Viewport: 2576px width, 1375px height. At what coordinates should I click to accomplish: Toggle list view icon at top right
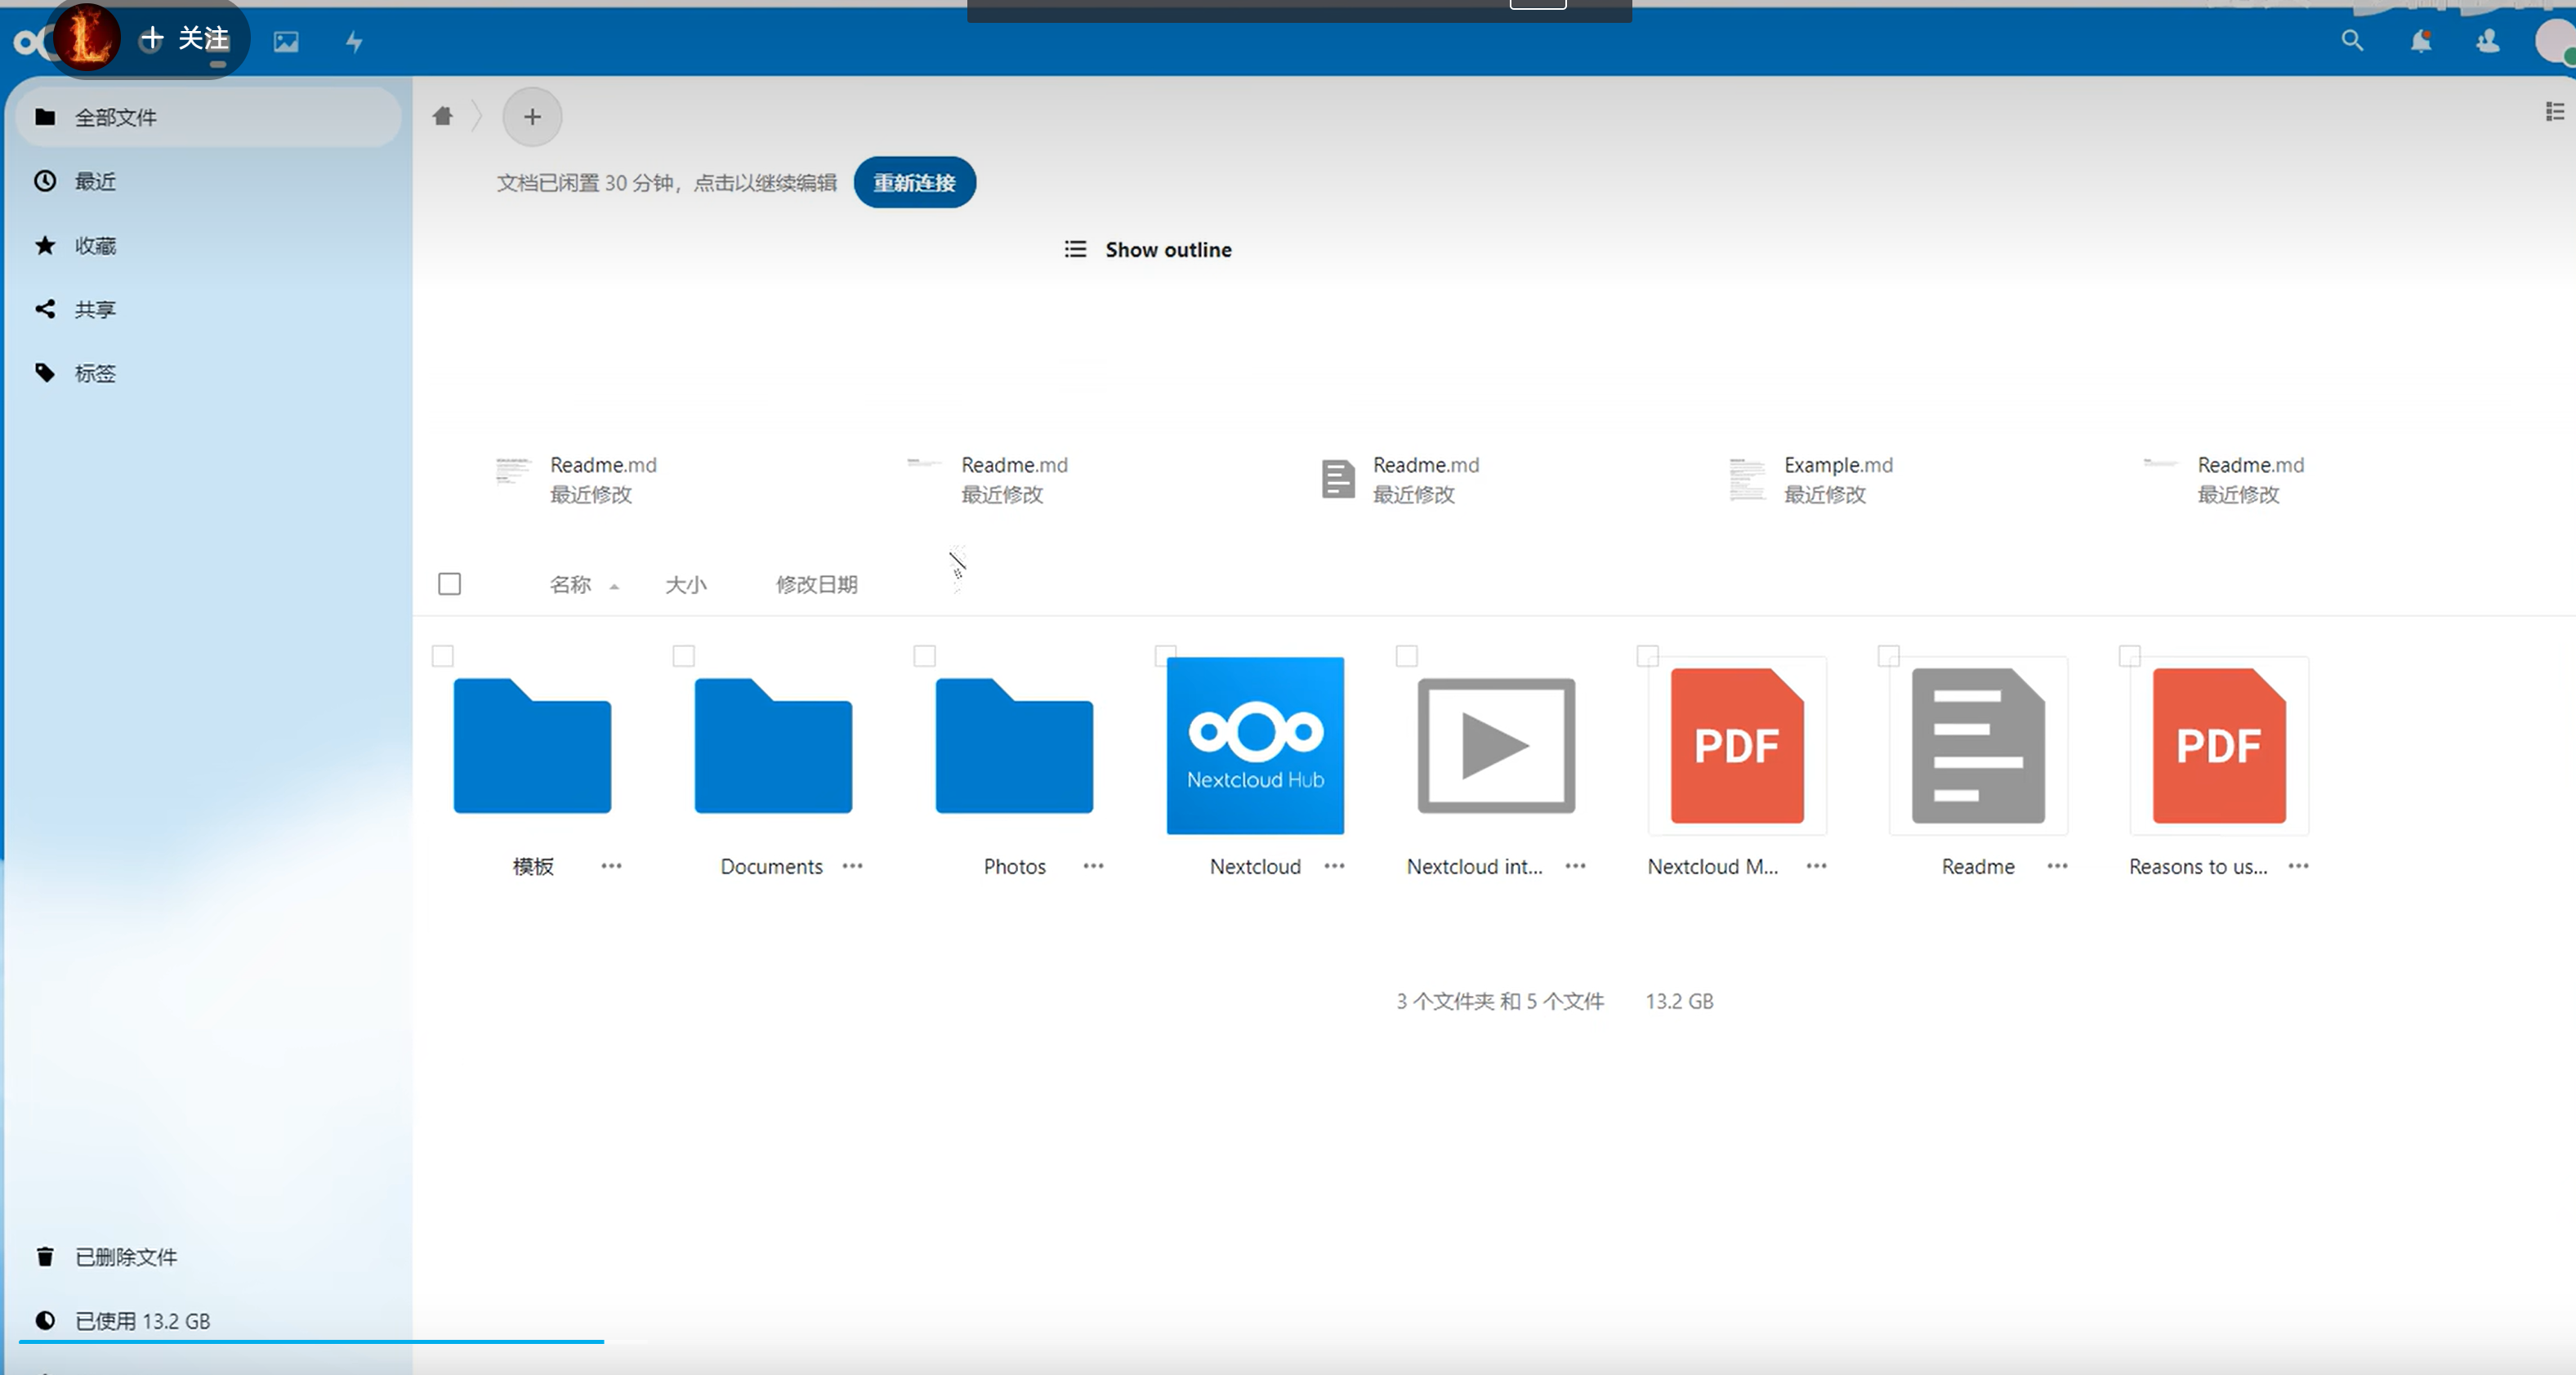pos(2555,111)
